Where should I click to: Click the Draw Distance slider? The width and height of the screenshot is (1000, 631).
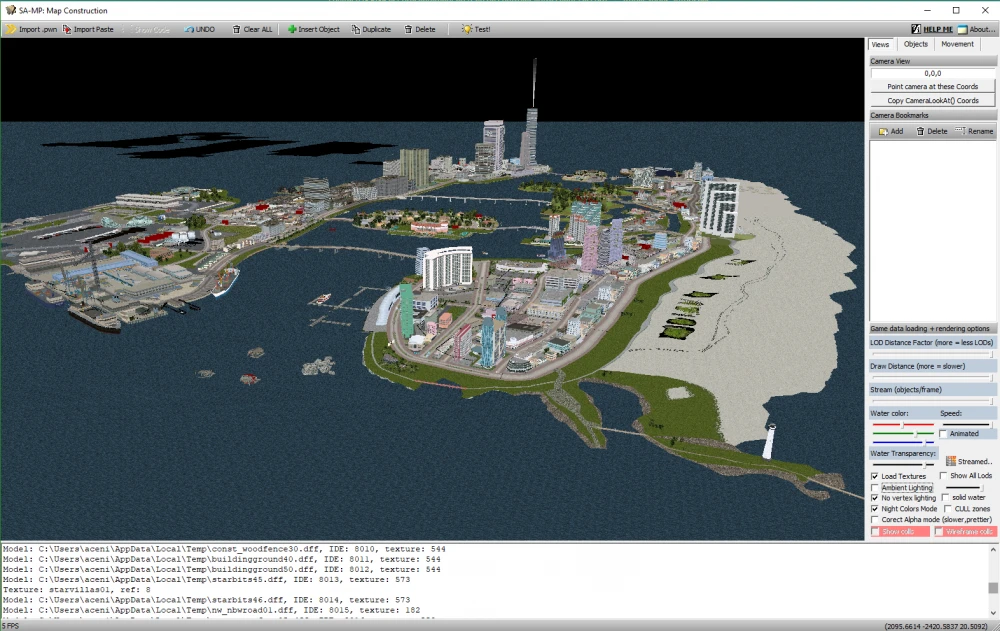tap(932, 378)
